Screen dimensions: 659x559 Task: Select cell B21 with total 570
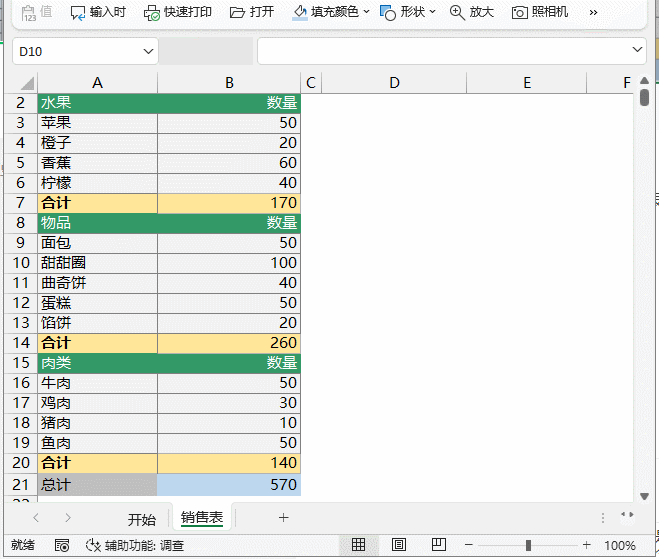coord(229,484)
